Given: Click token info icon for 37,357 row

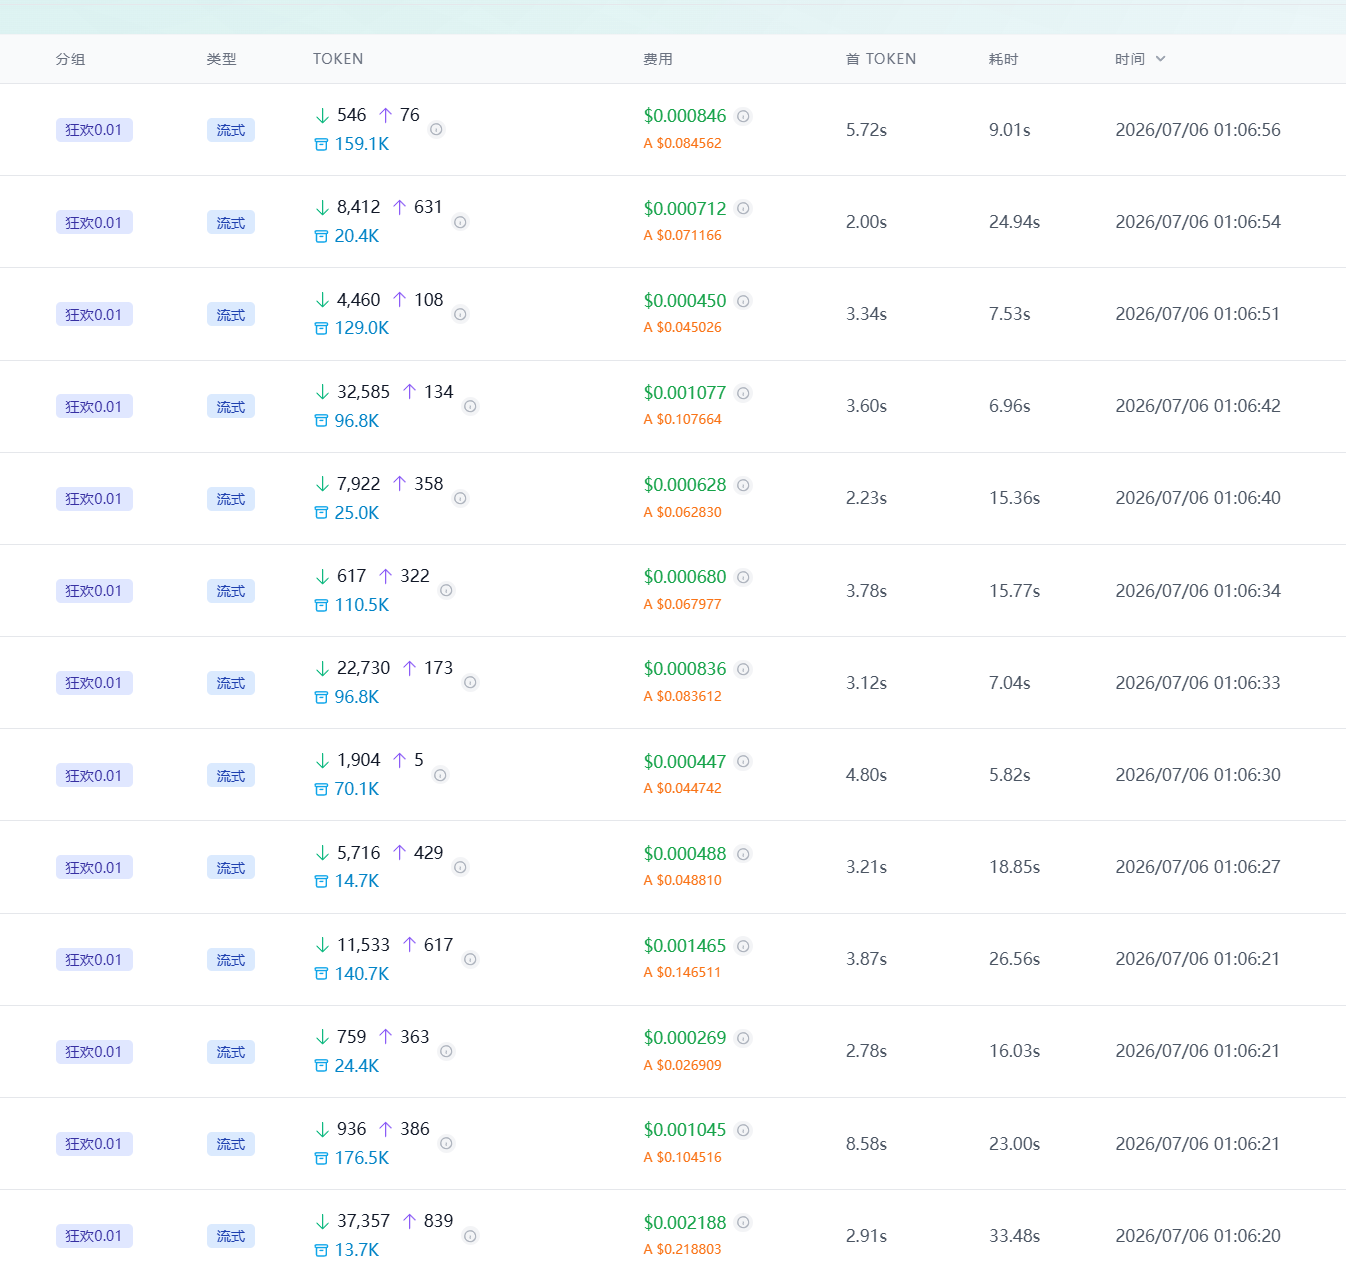Looking at the screenshot, I should point(470,1236).
